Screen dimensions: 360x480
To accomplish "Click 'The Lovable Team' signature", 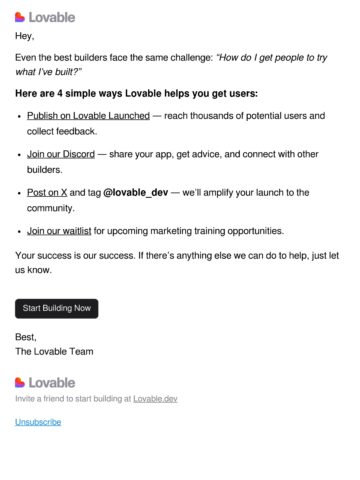I will 54,351.
